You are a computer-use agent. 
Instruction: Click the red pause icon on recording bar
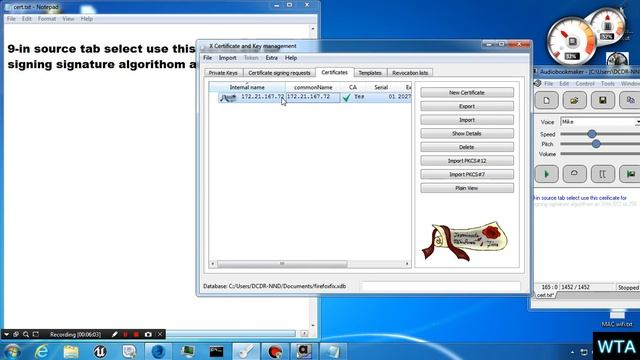tap(125, 334)
